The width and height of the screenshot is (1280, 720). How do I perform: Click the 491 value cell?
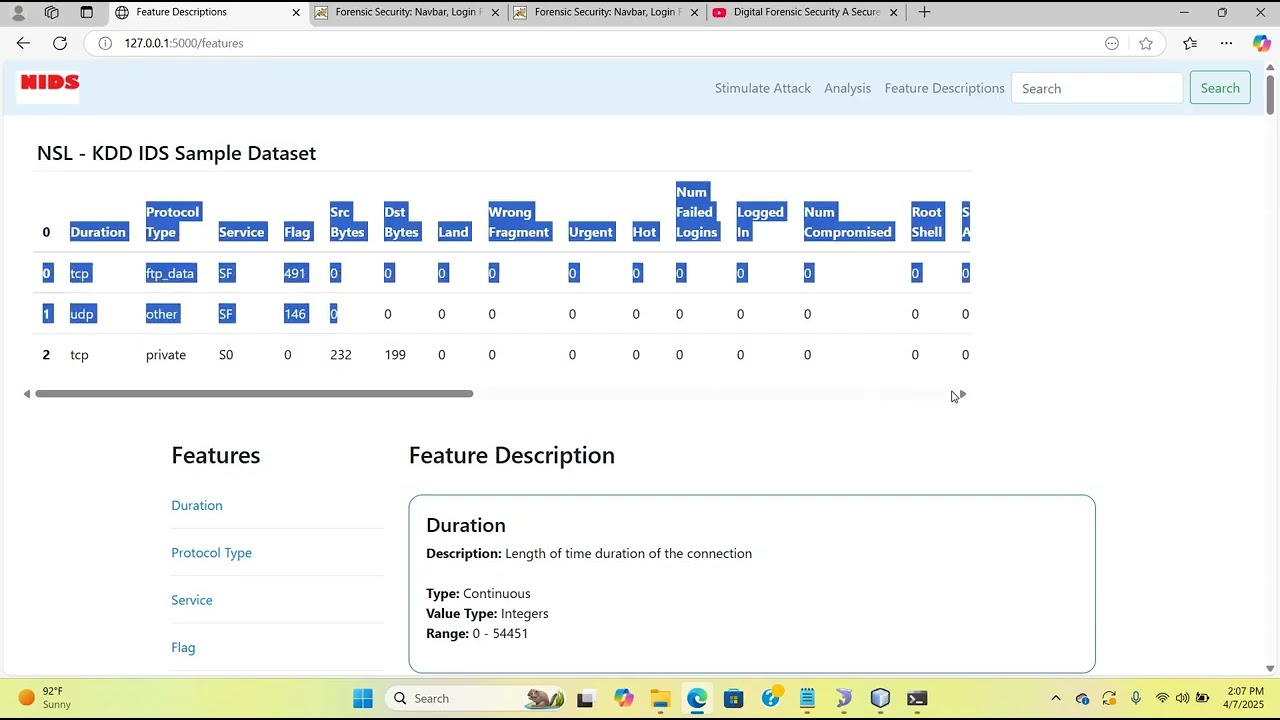click(x=295, y=273)
